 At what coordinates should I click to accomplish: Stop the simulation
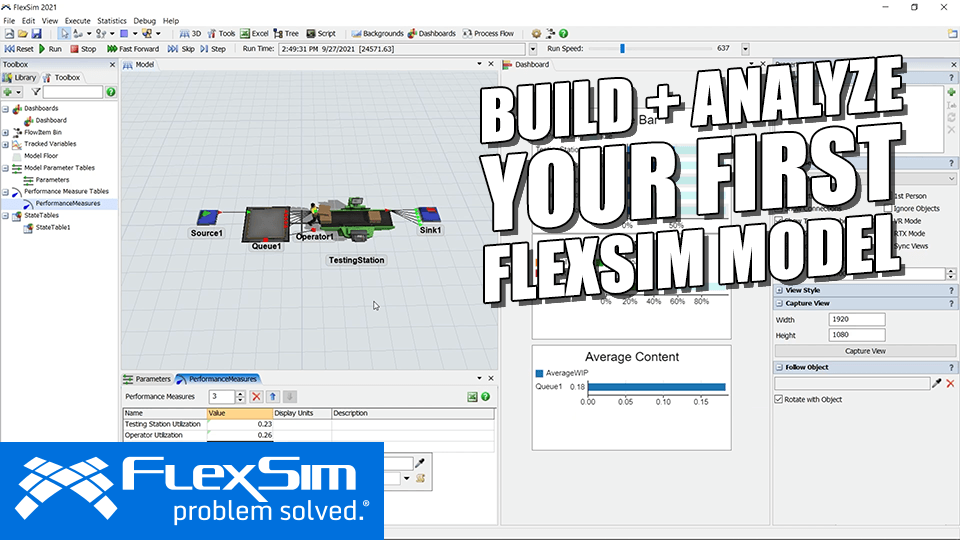(83, 49)
